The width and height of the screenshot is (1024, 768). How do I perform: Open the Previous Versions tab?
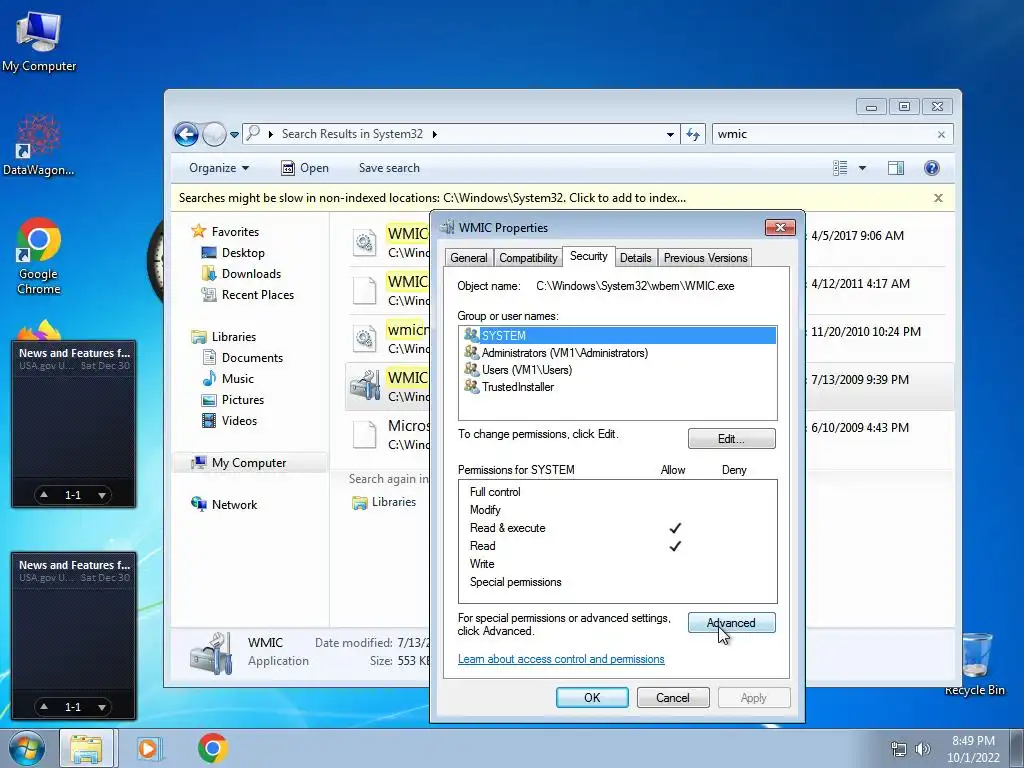pos(705,258)
